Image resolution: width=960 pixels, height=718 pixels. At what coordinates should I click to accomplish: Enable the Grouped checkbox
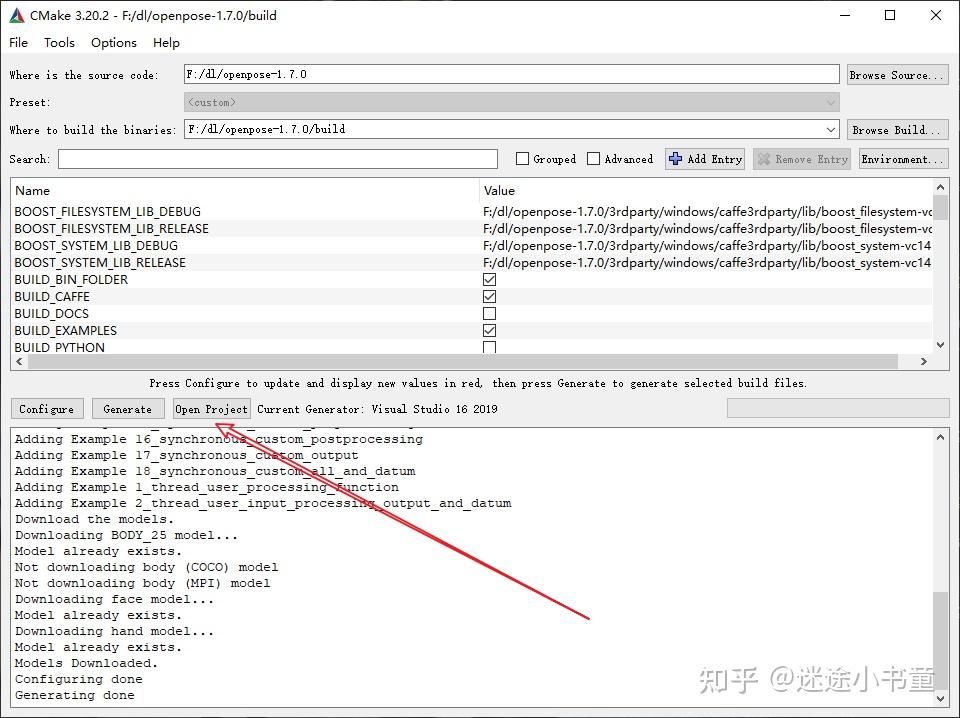click(x=521, y=158)
